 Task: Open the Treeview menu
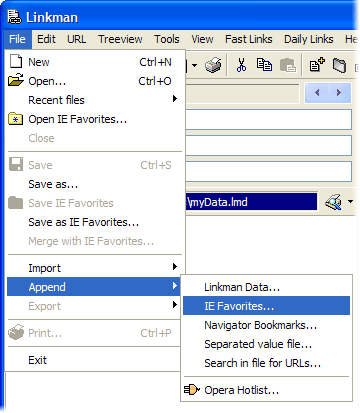tap(120, 39)
